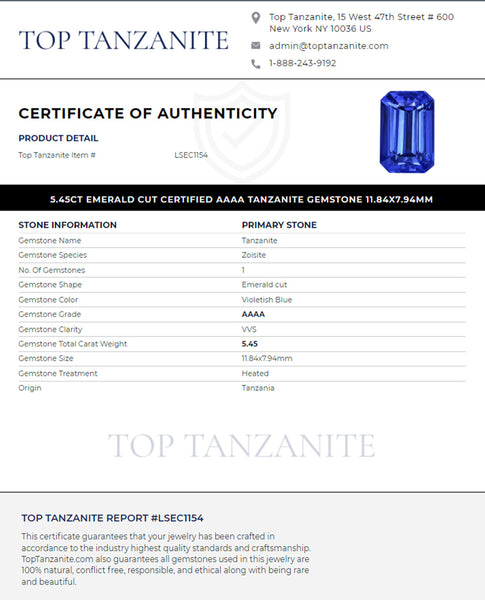Click the origin value 'Tanzania'
The width and height of the screenshot is (485, 600).
click(x=258, y=388)
